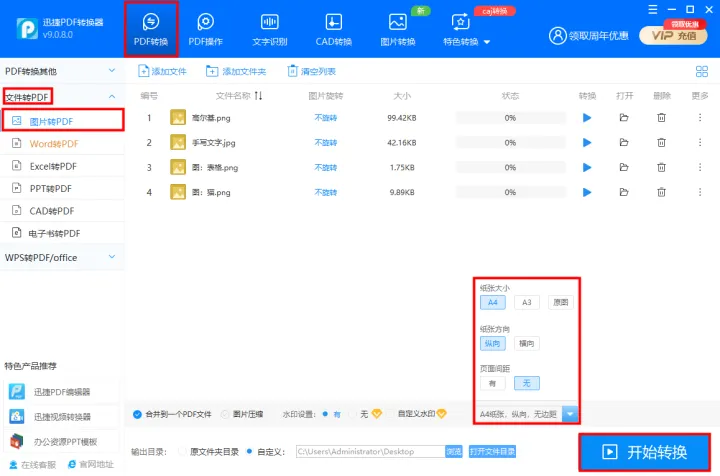Open folder for 高尔基.png
Screen dimensions: 720x476
click(x=624, y=118)
